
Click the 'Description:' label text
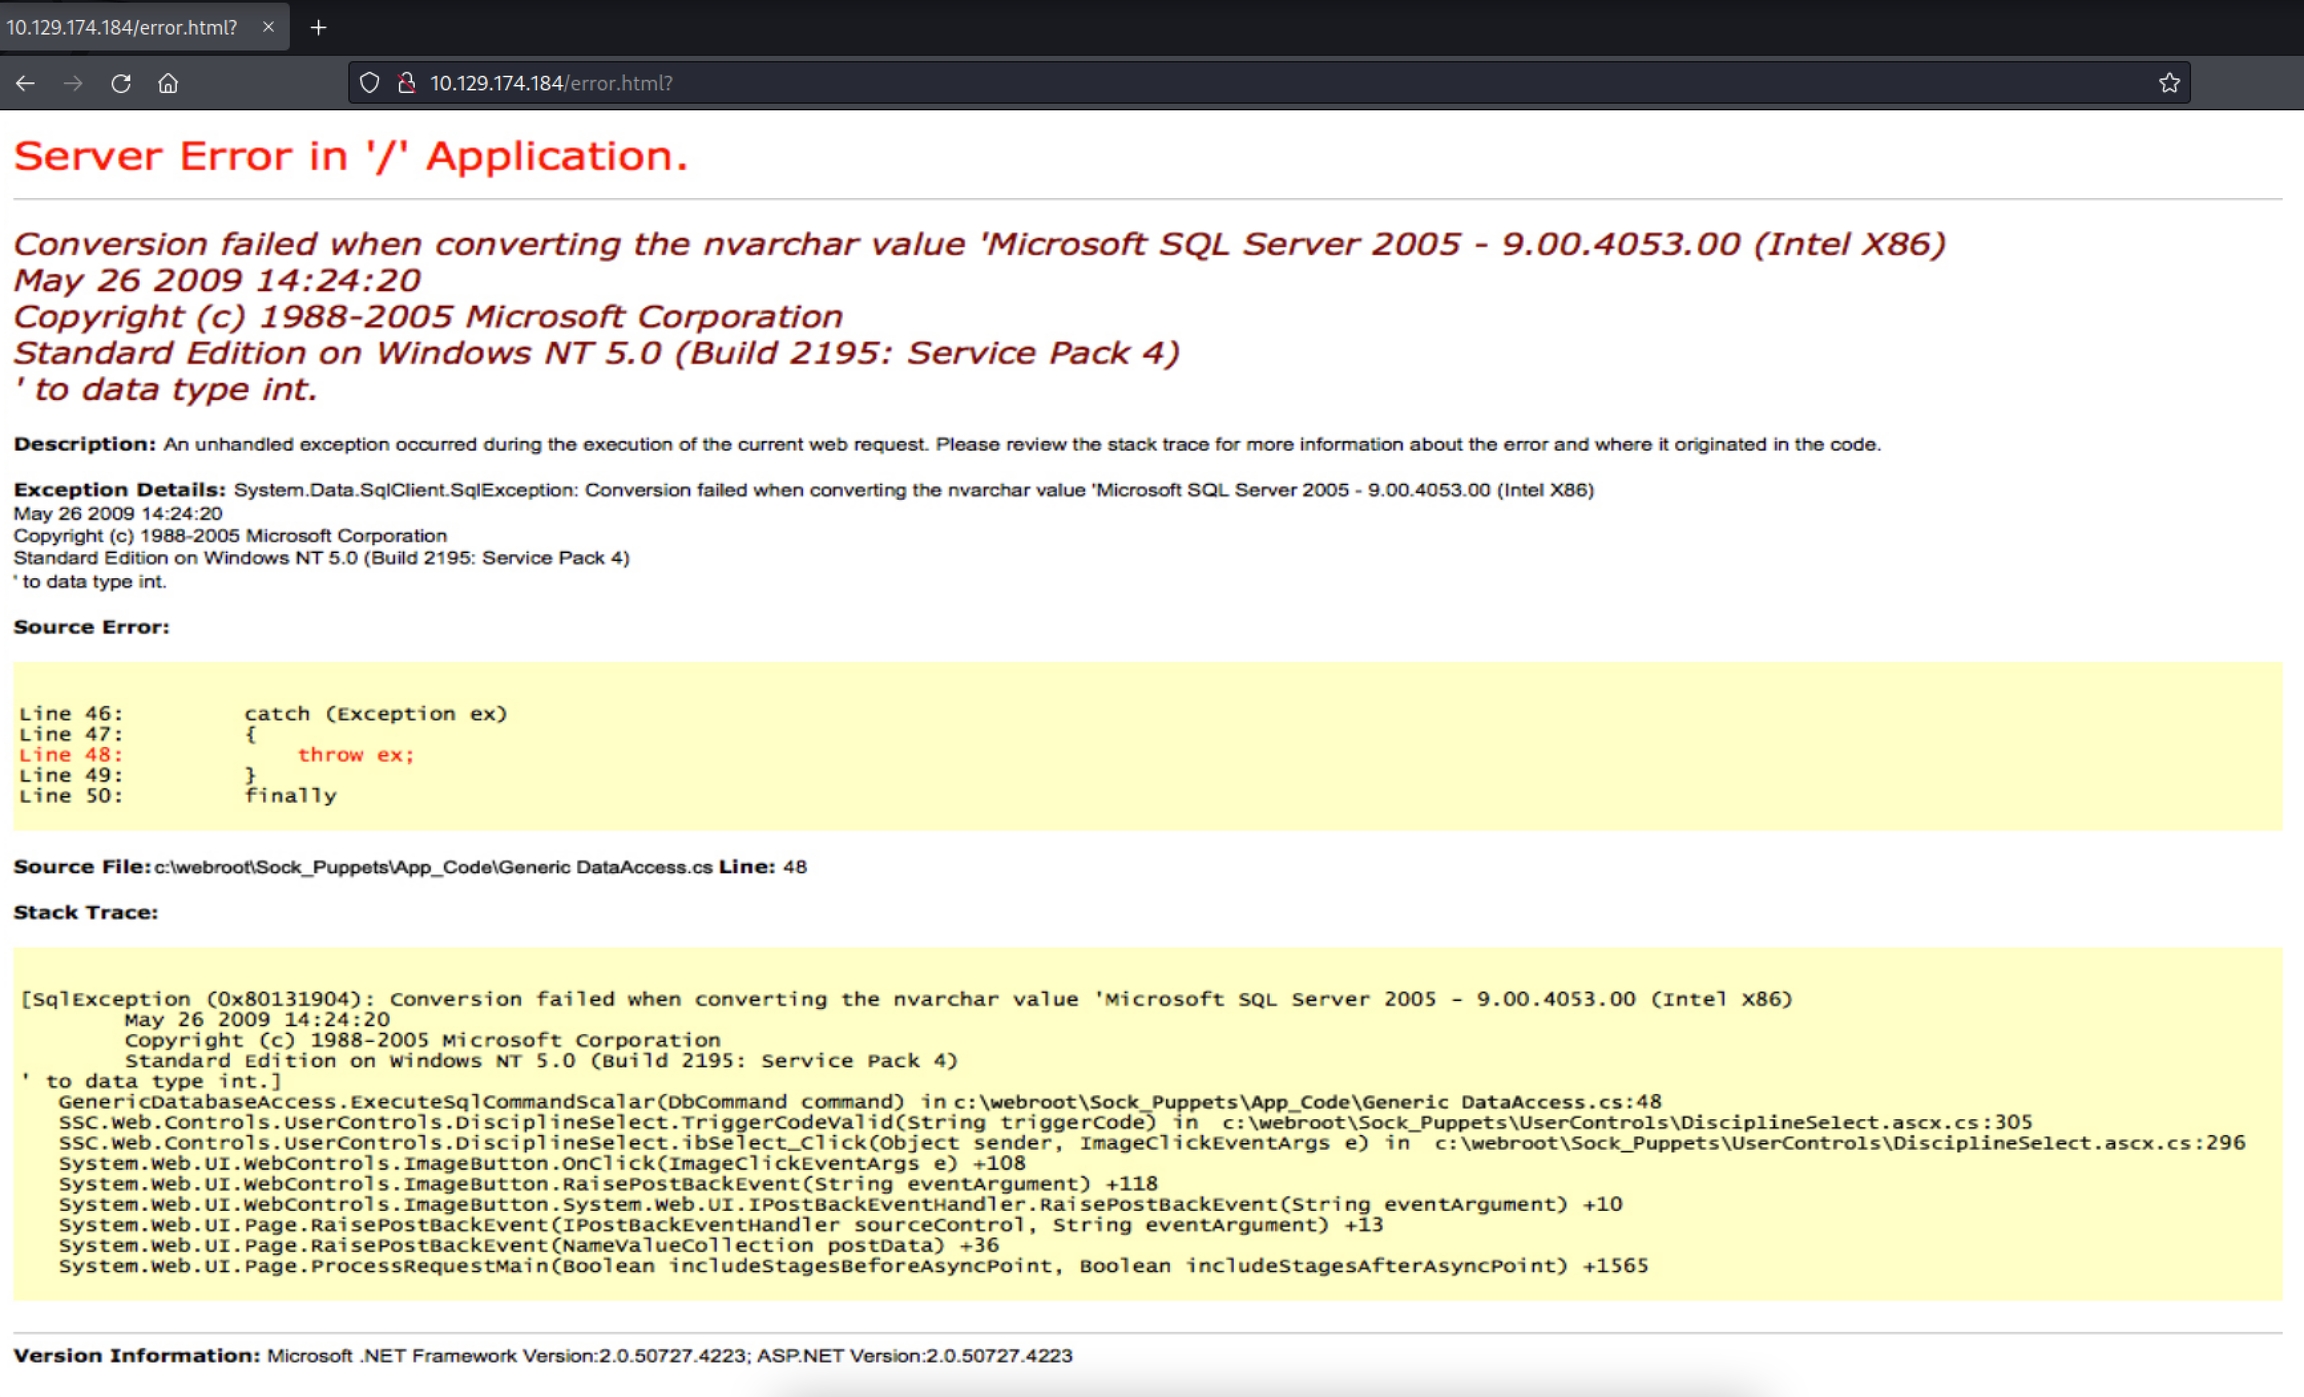tap(84, 444)
